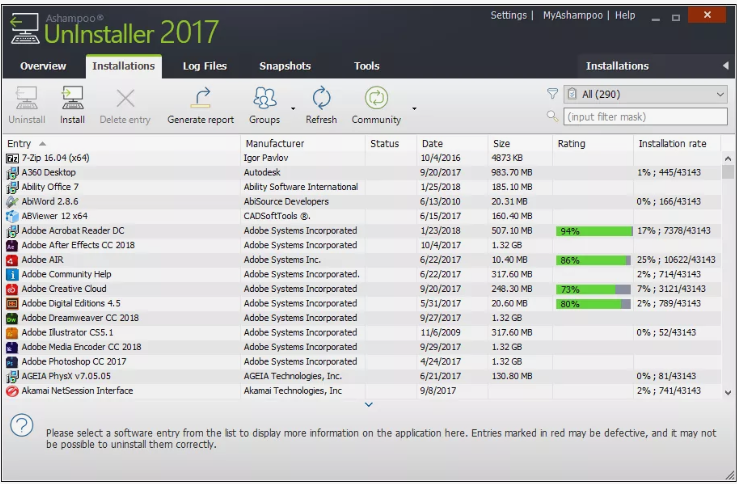Go to the Snapshots tab
The image size is (737, 484).
(x=285, y=66)
